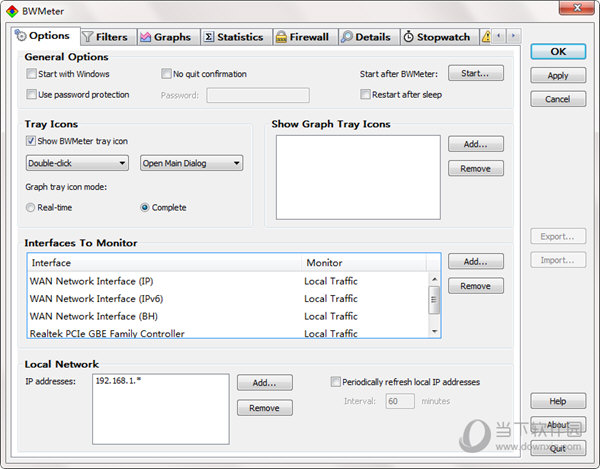The image size is (600, 469).
Task: Click the Details tab magnifier icon
Action: coord(346,37)
